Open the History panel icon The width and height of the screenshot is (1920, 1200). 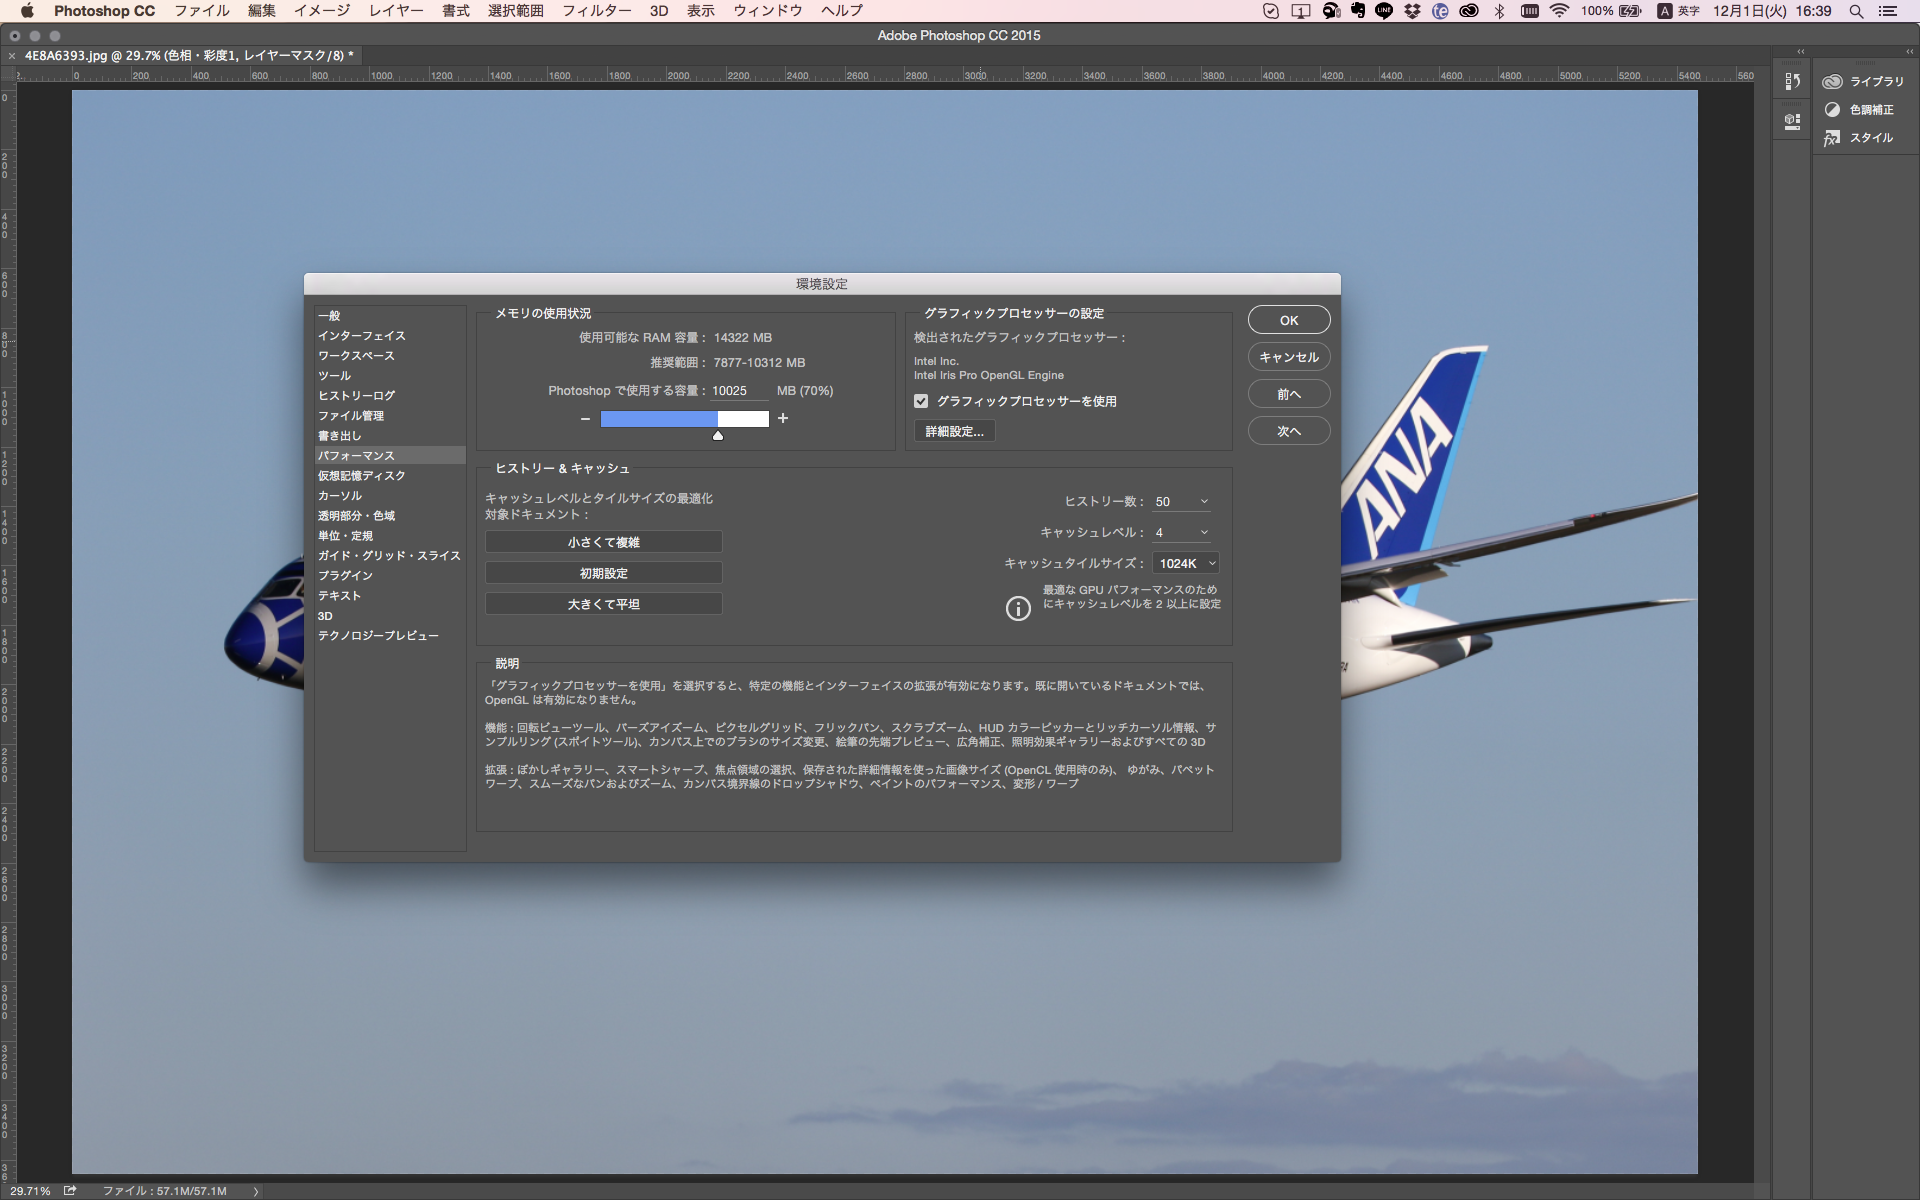[x=1792, y=82]
